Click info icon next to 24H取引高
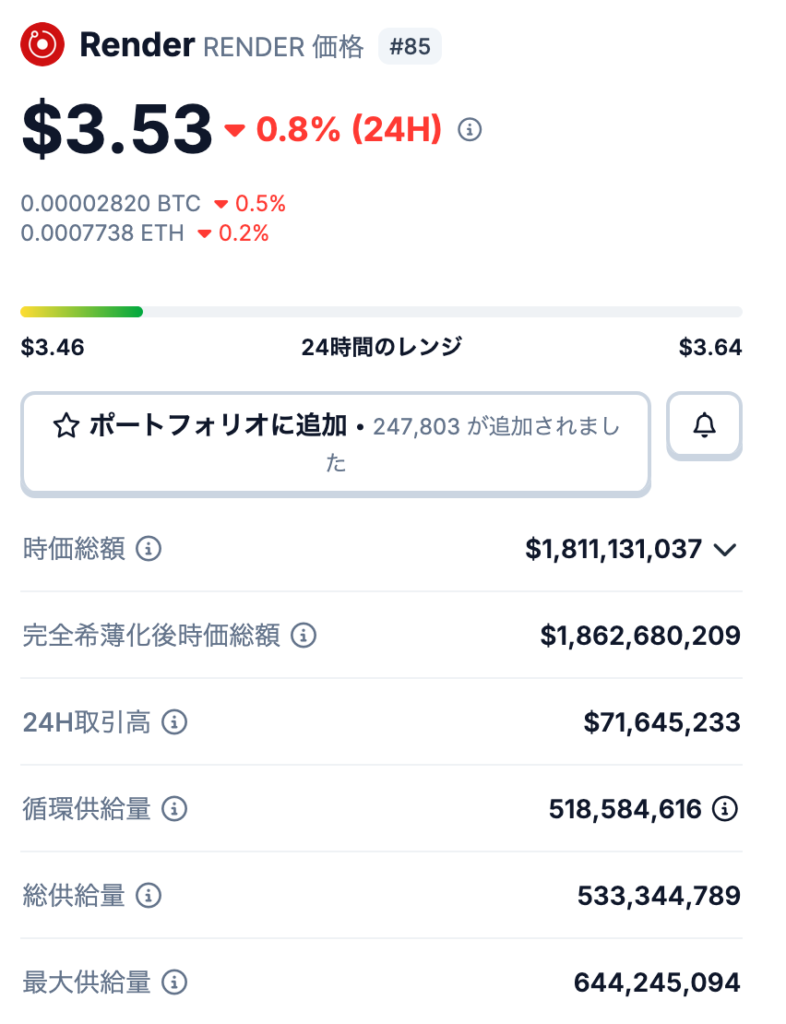The height and width of the screenshot is (1024, 786). 174,722
